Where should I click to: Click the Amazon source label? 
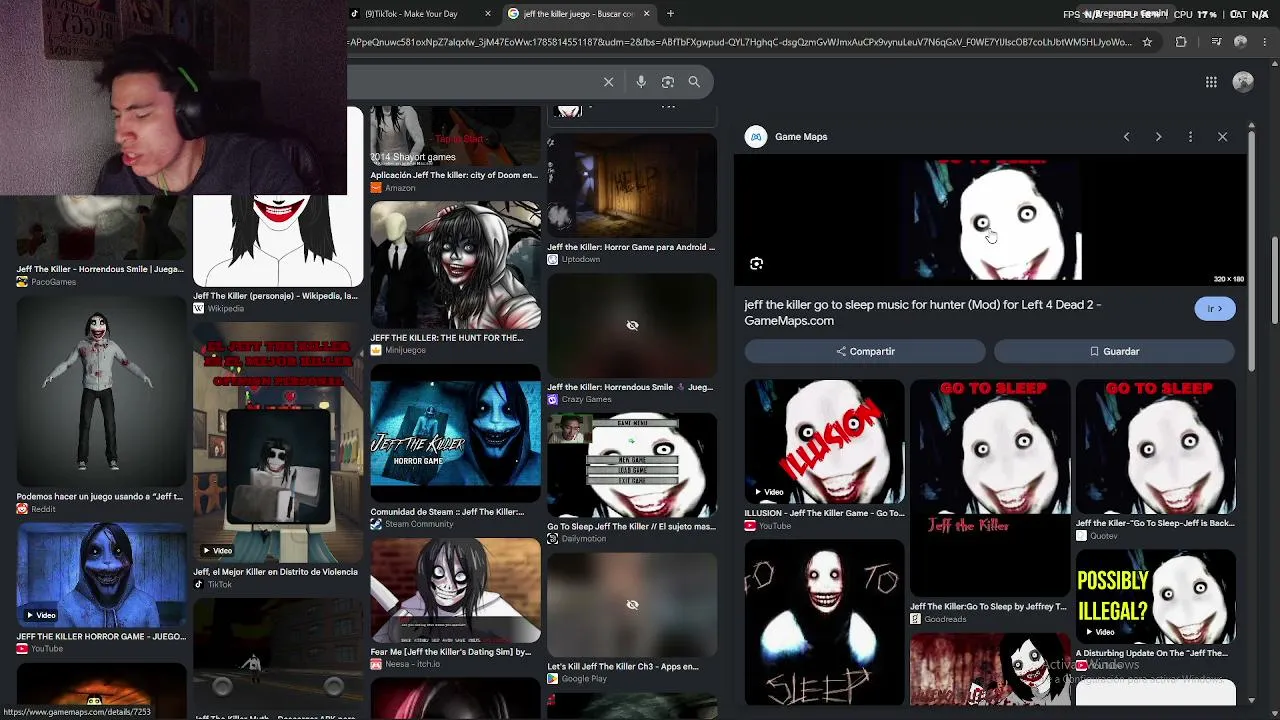[400, 188]
